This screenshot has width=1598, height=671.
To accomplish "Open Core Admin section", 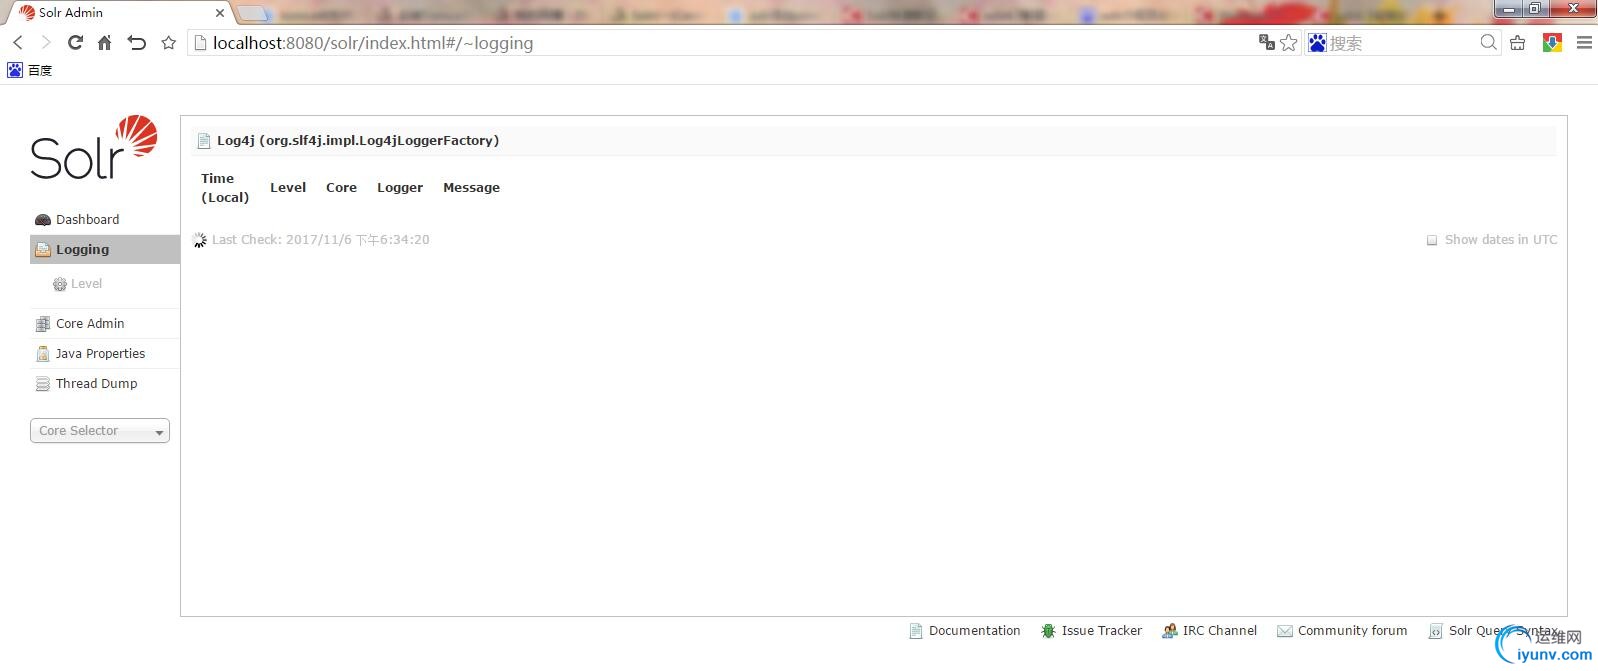I will [105, 323].
